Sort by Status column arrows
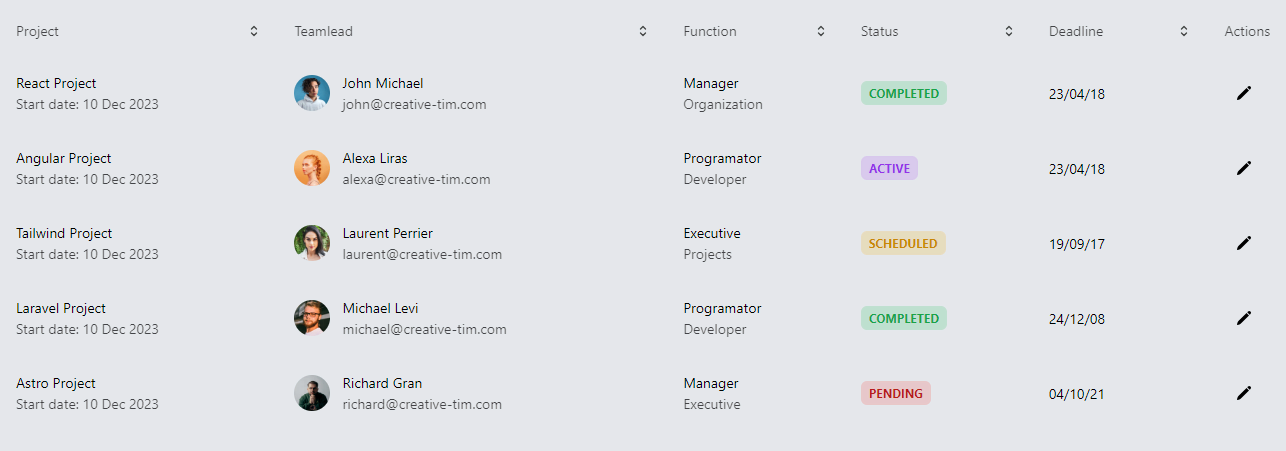 click(x=1009, y=31)
